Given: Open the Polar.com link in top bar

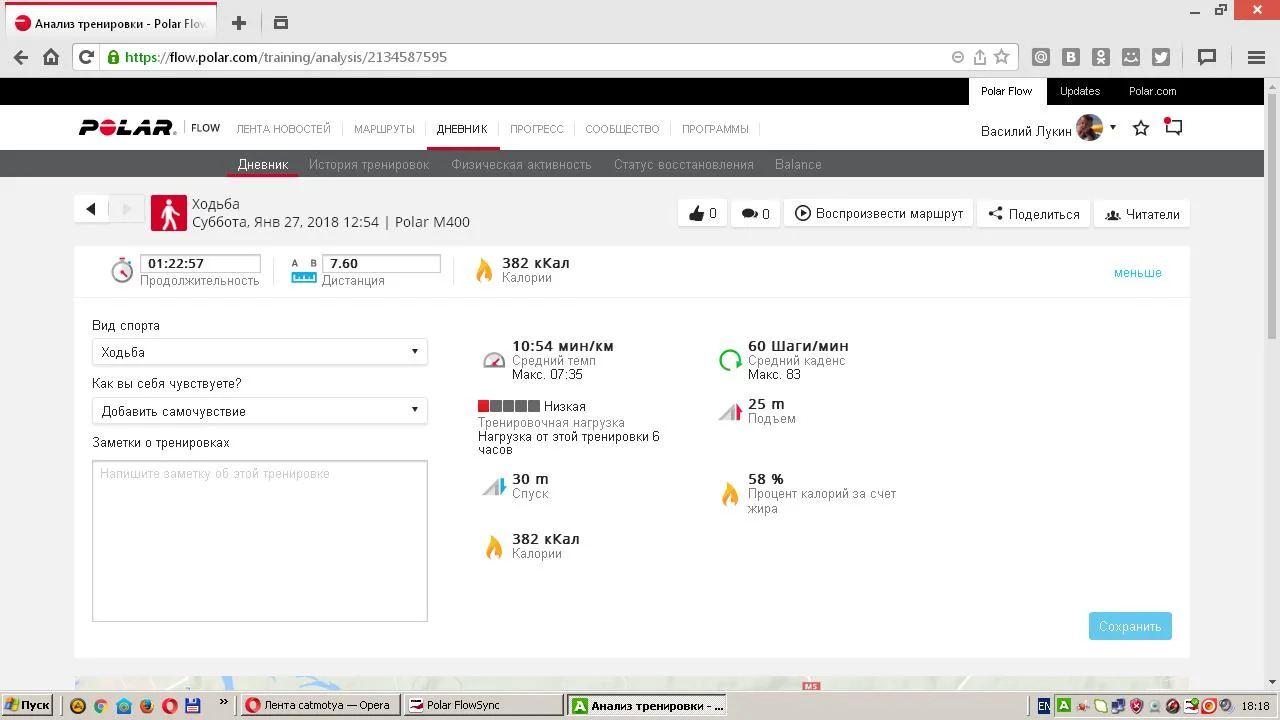Looking at the screenshot, I should tap(1153, 91).
